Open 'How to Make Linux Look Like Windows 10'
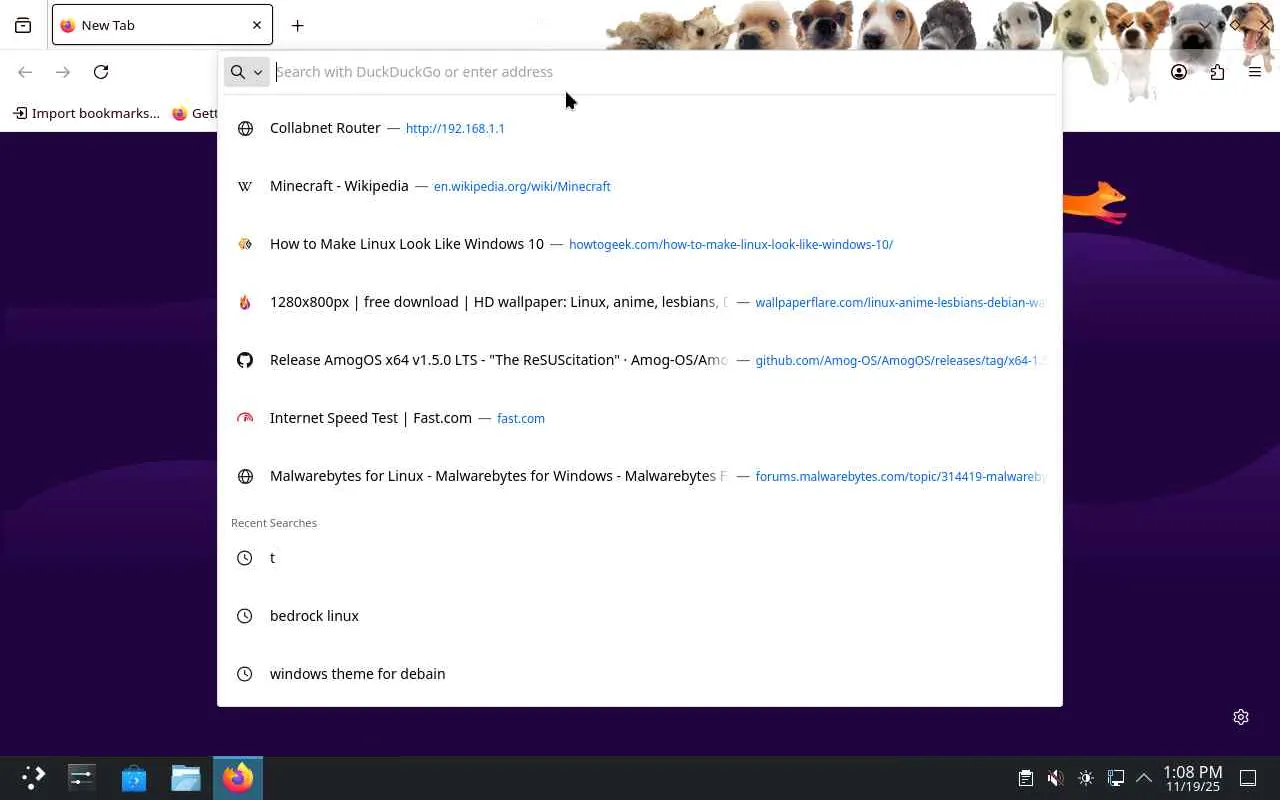This screenshot has height=800, width=1280. 640,244
